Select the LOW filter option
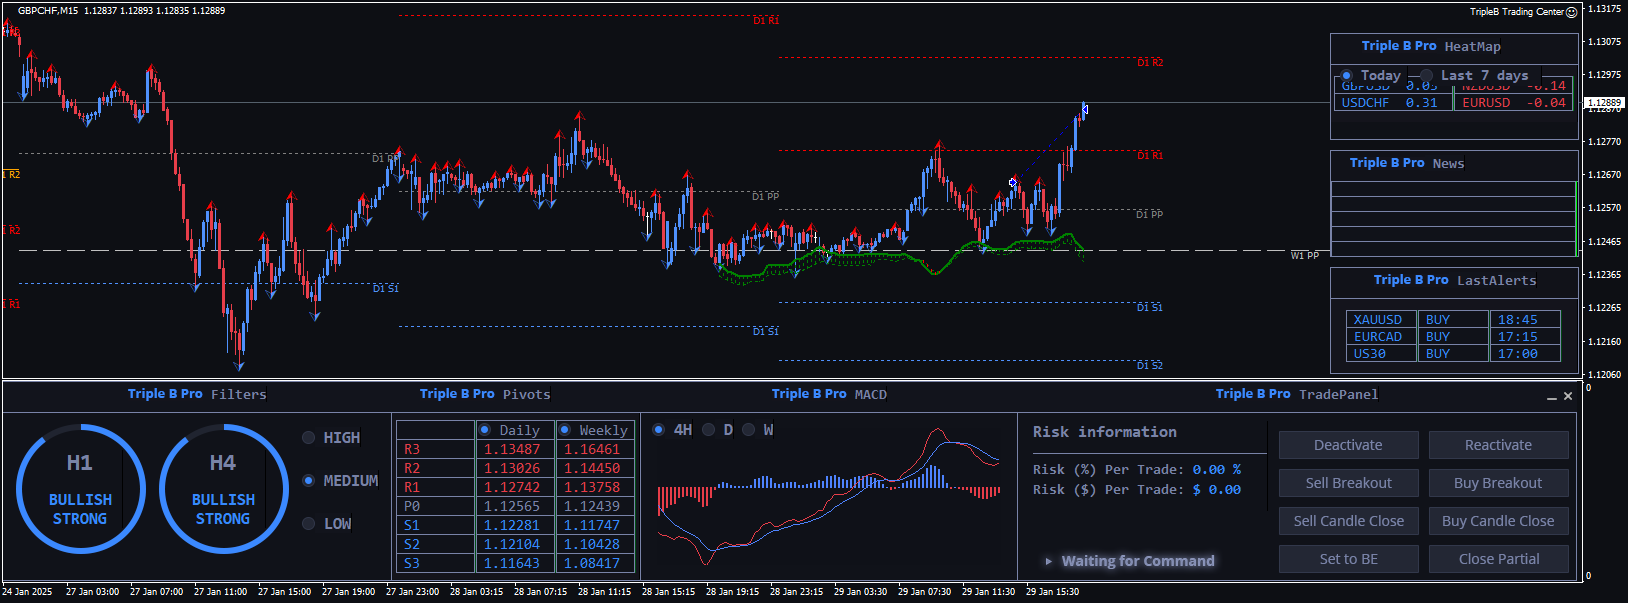1628x603 pixels. (x=309, y=523)
